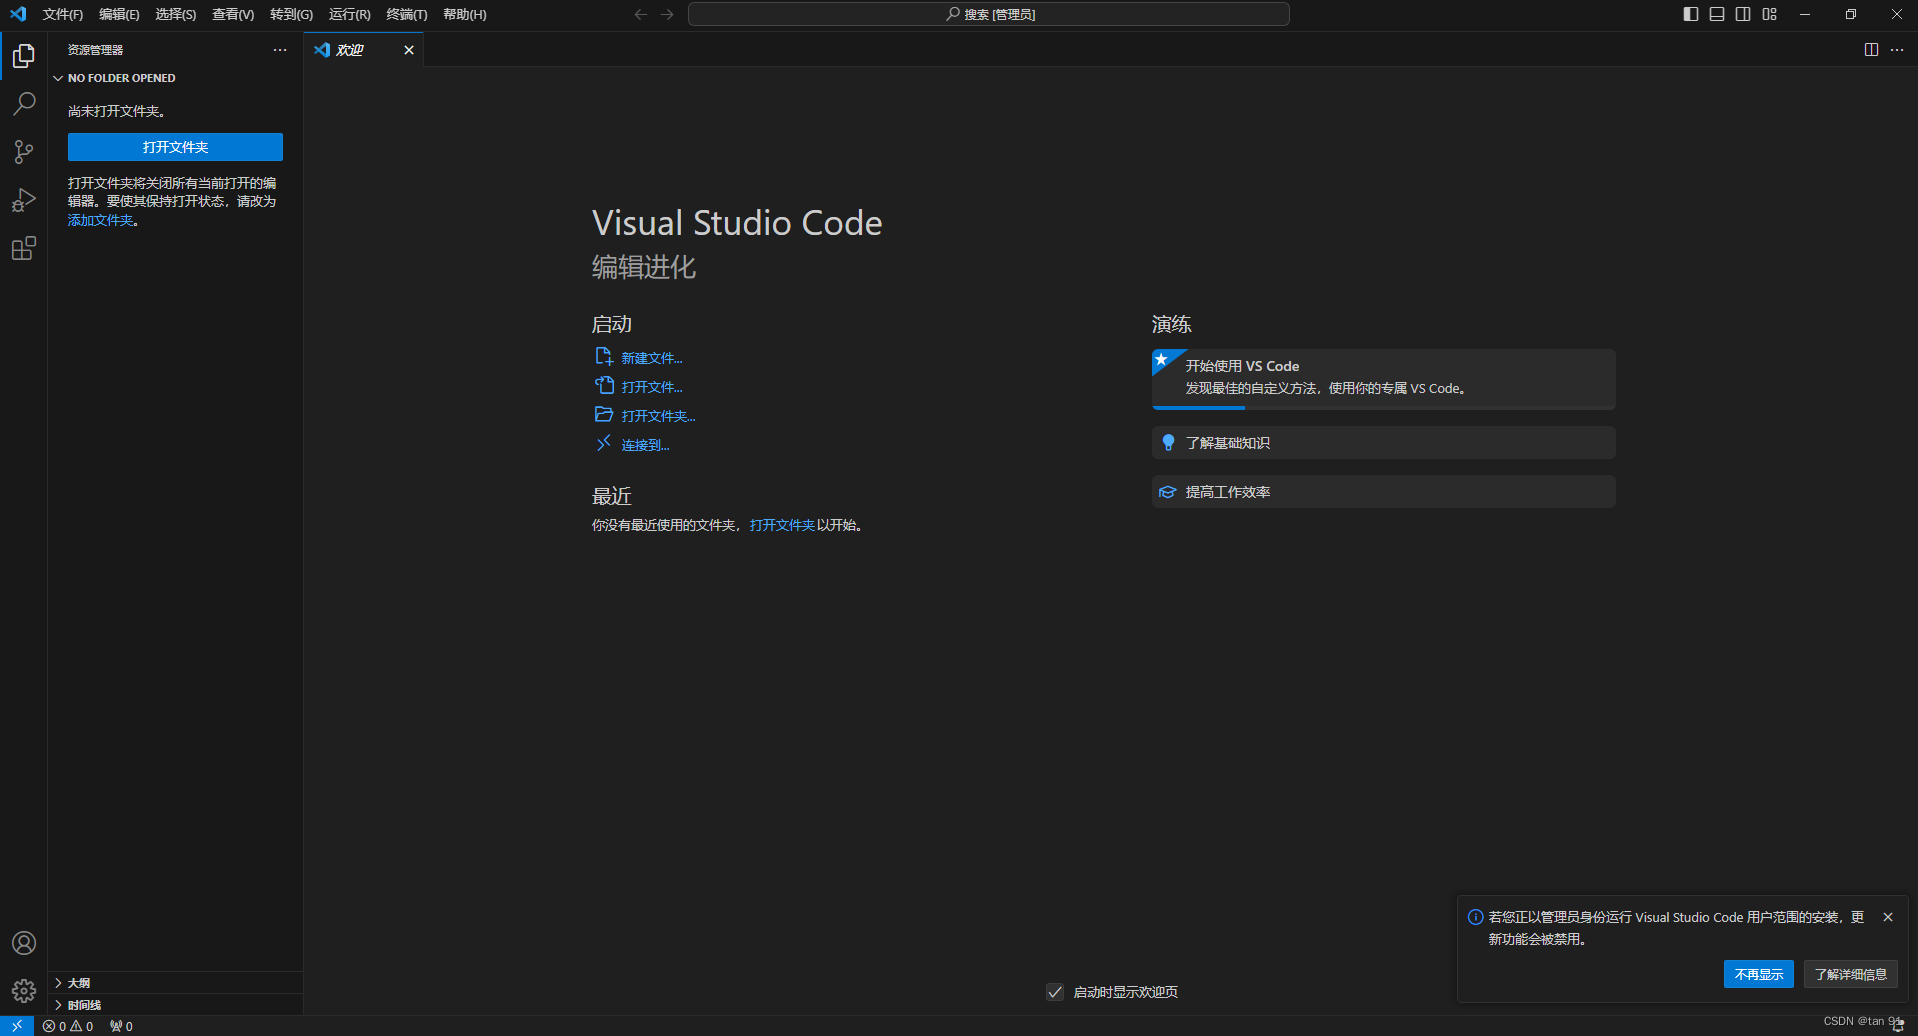Click the walkthrough progress bar under 开始使用
This screenshot has height=1036, width=1918.
[1383, 407]
